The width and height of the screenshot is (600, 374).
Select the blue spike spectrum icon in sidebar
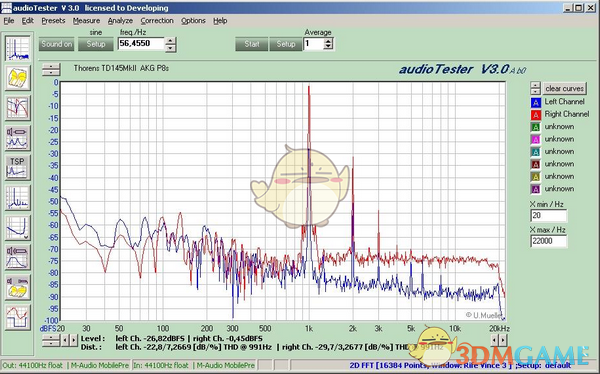click(18, 198)
